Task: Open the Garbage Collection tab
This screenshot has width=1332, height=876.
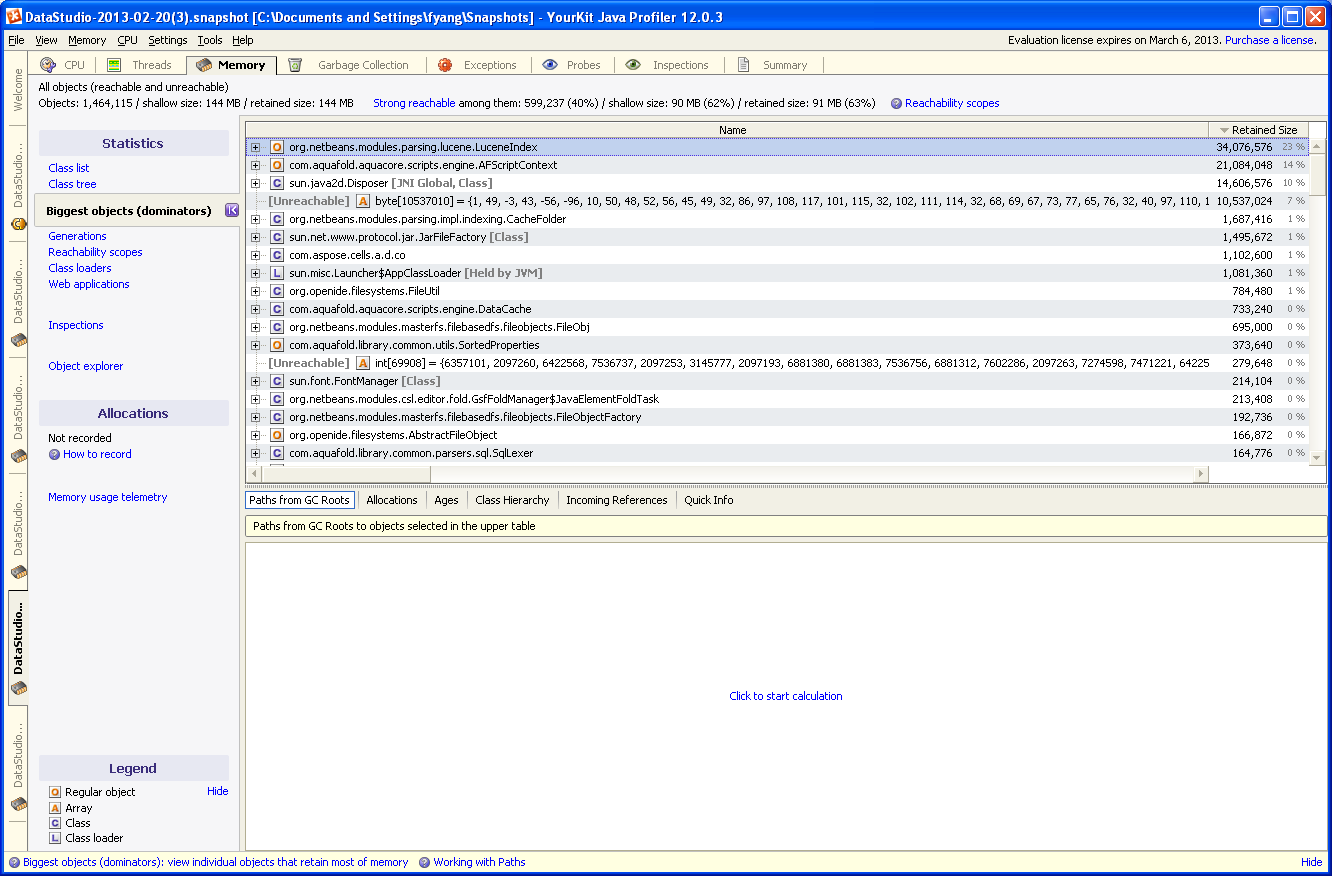Action: (x=348, y=65)
